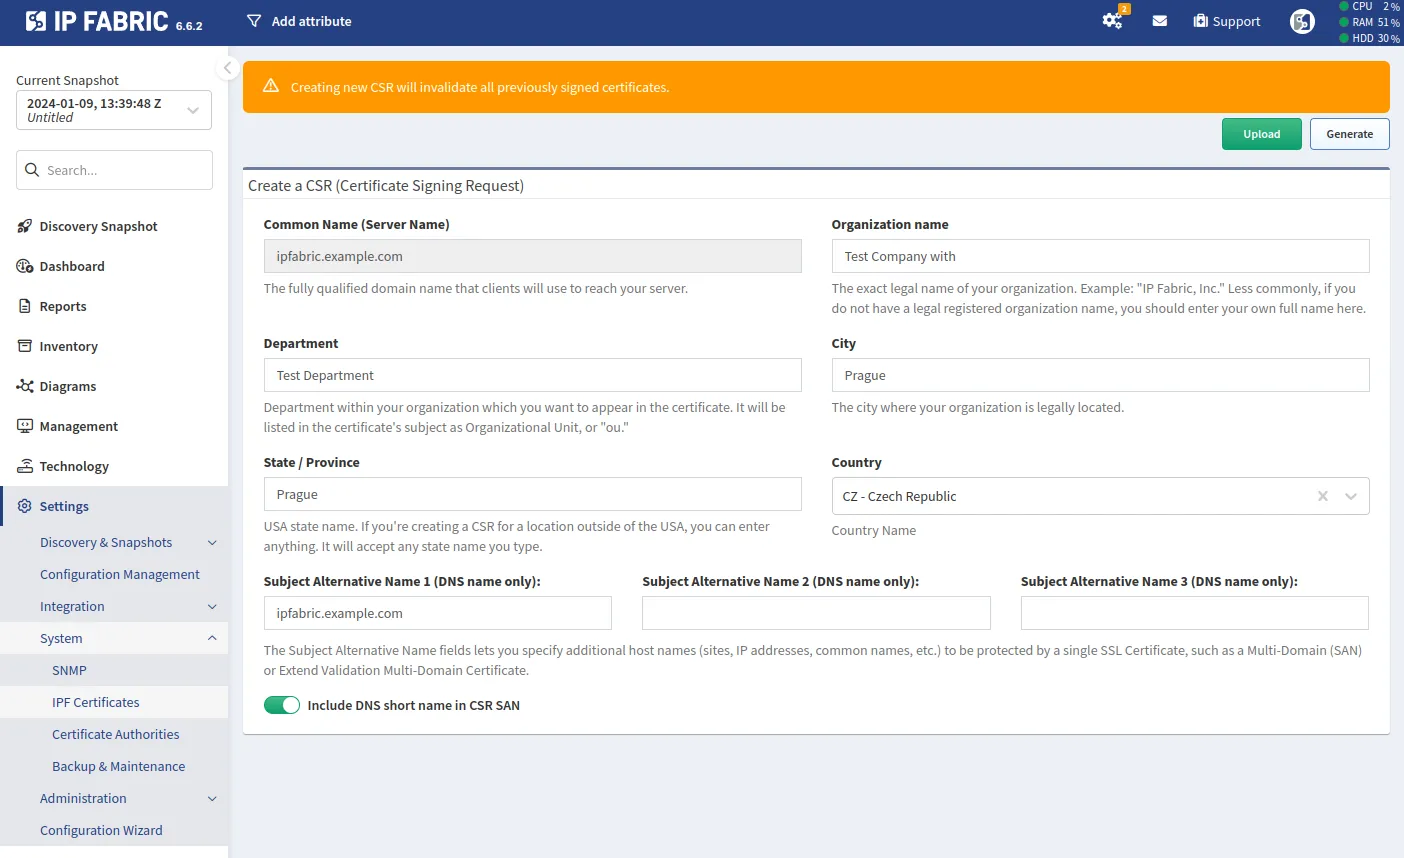Open the Dashboard sidebar icon
The image size is (1404, 858).
click(x=71, y=266)
